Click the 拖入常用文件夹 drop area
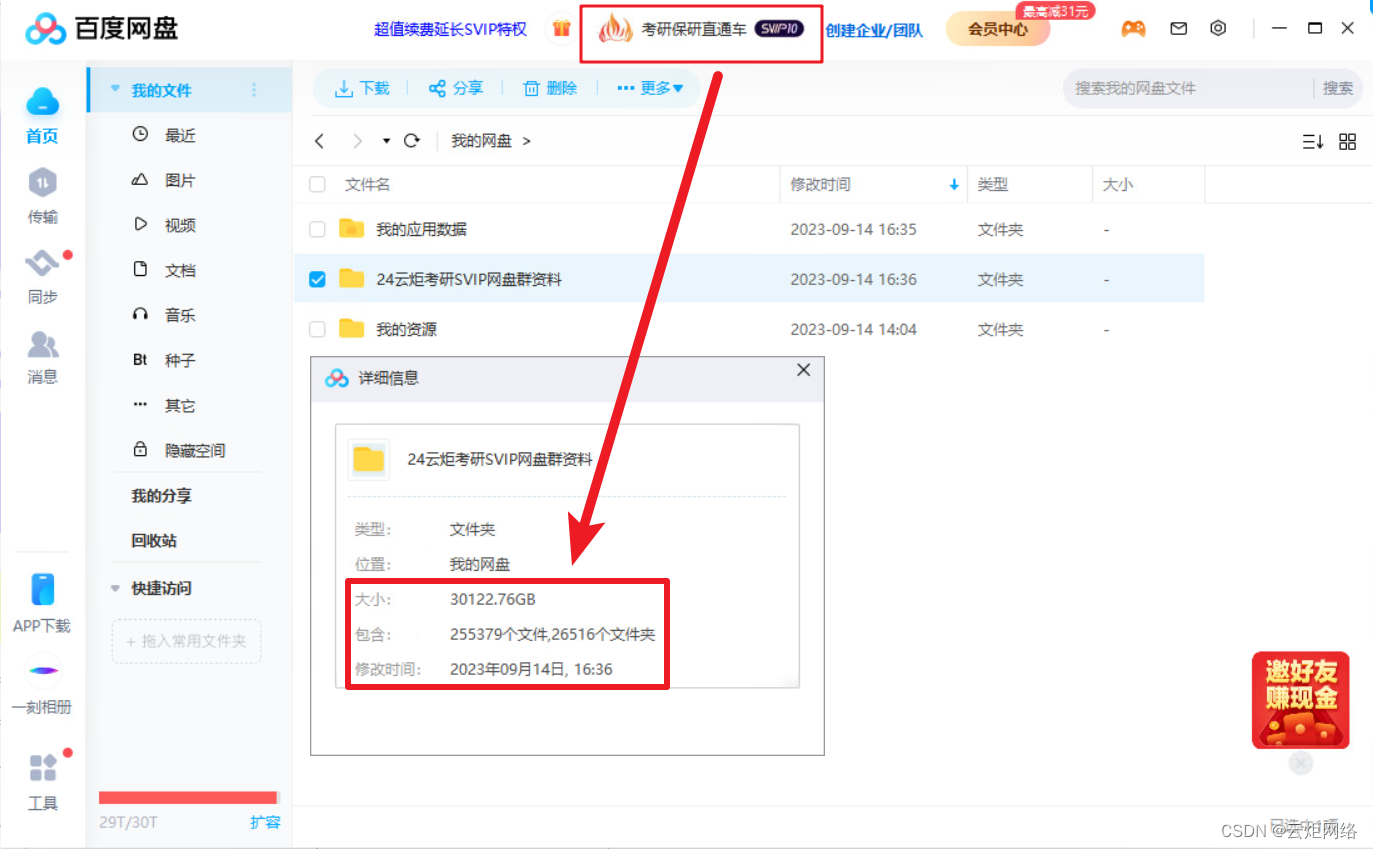 pyautogui.click(x=186, y=641)
